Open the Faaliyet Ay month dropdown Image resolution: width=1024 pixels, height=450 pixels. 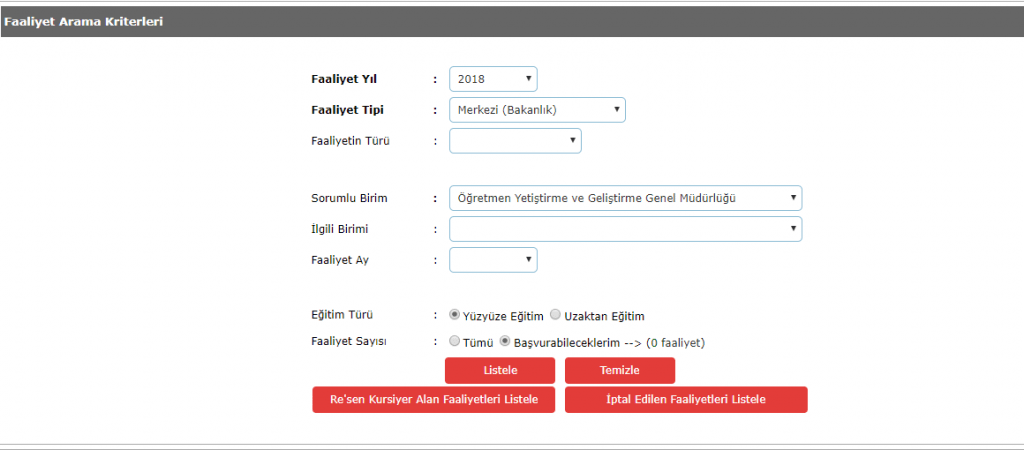[493, 260]
